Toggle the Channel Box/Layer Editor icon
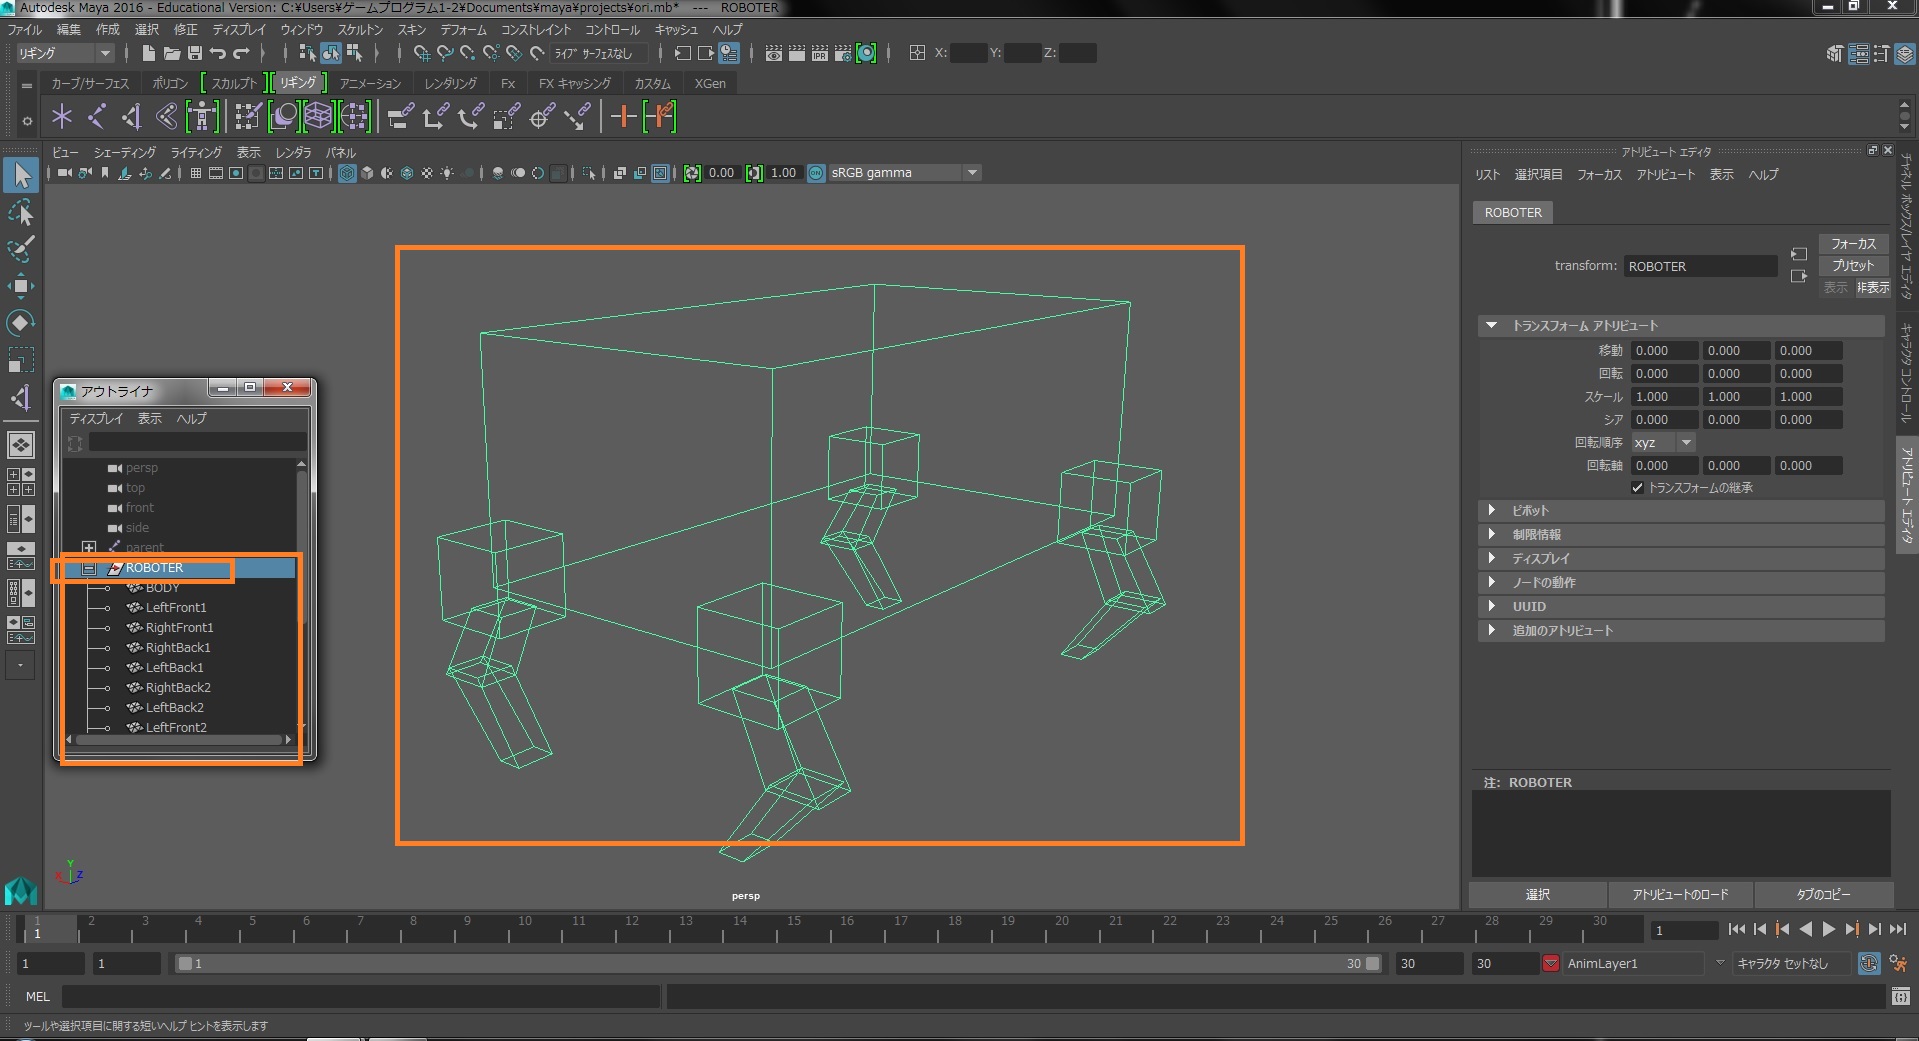The image size is (1919, 1041). 1905,54
